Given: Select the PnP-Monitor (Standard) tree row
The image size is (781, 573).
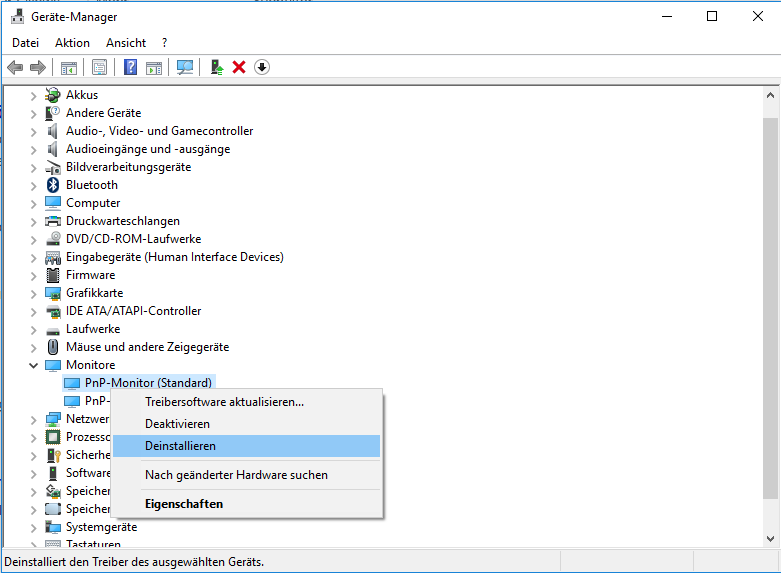Looking at the screenshot, I should point(139,383).
